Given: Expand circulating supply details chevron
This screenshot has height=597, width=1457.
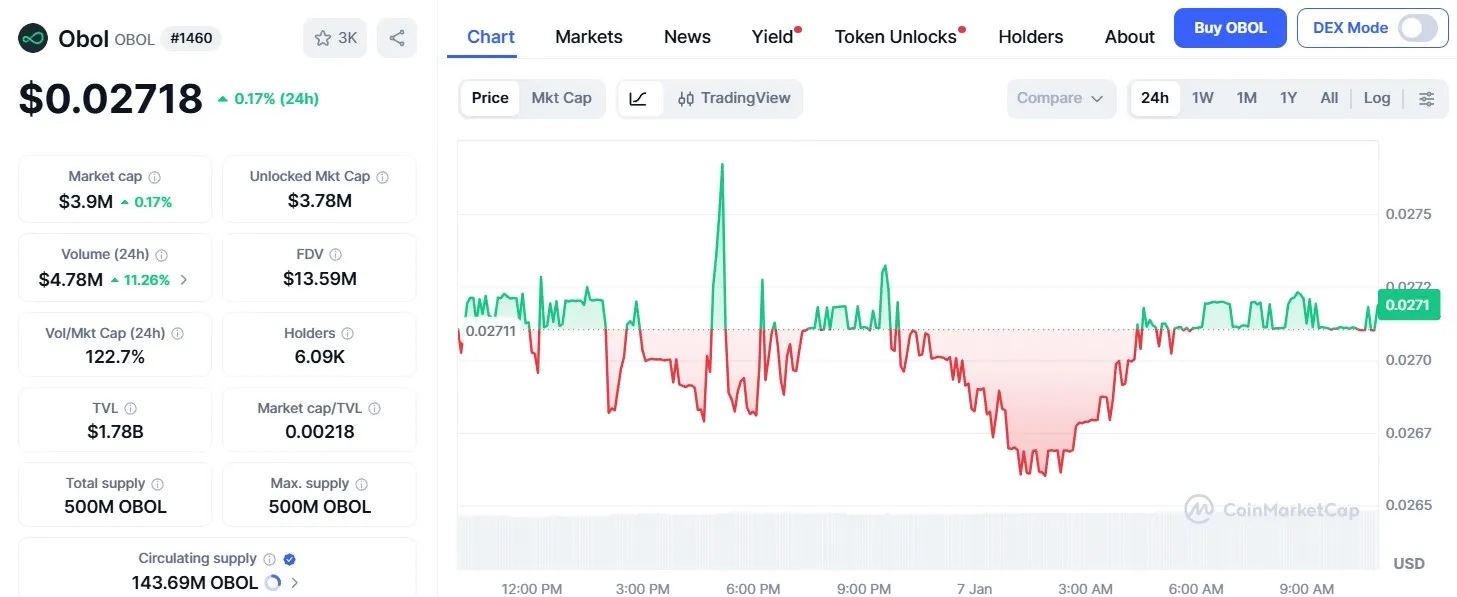Looking at the screenshot, I should point(295,582).
